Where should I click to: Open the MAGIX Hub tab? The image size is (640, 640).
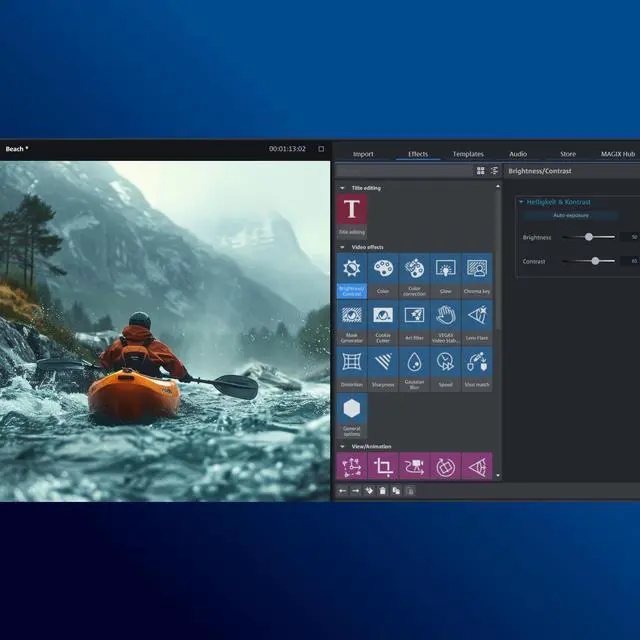[x=618, y=154]
